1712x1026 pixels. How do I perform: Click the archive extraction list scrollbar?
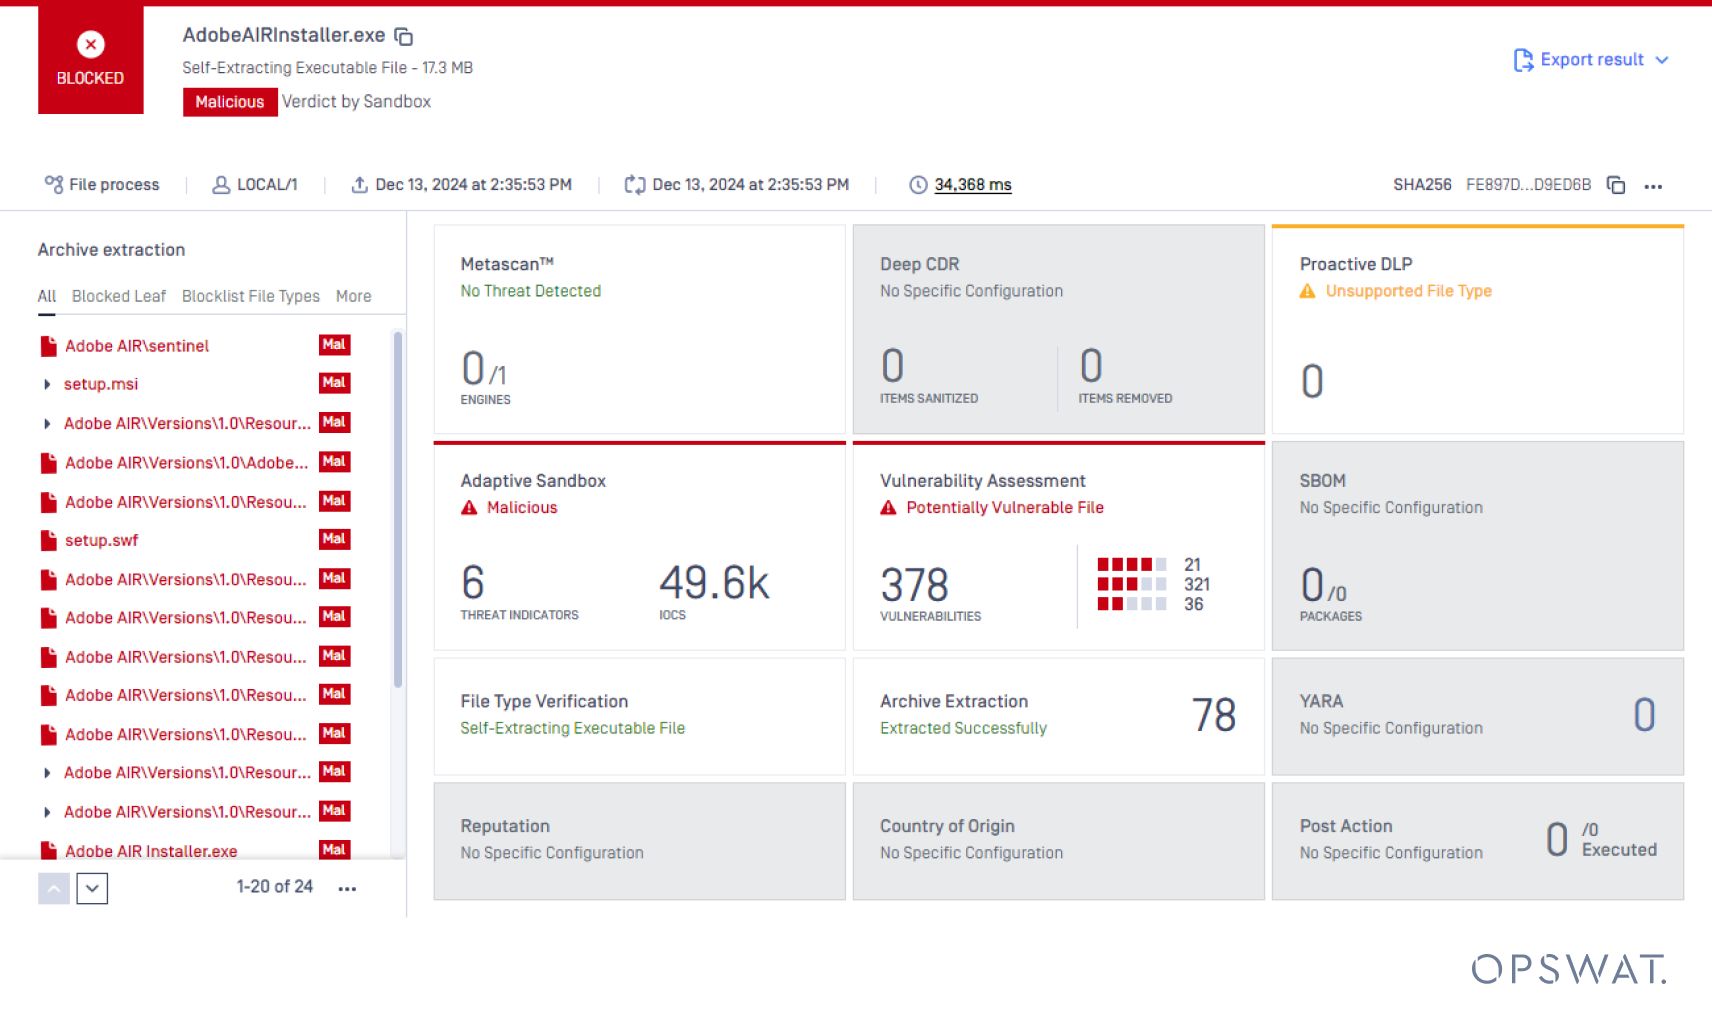pyautogui.click(x=398, y=510)
